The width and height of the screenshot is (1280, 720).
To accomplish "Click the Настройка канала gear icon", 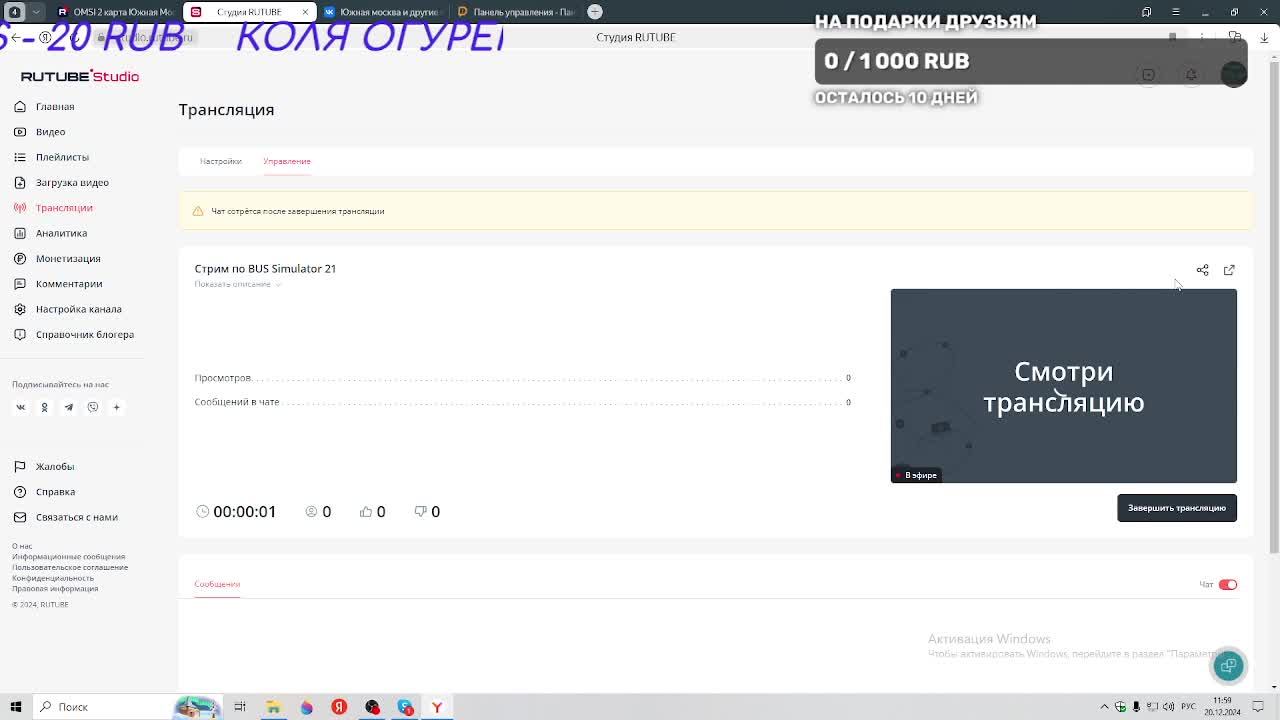I will tap(20, 309).
